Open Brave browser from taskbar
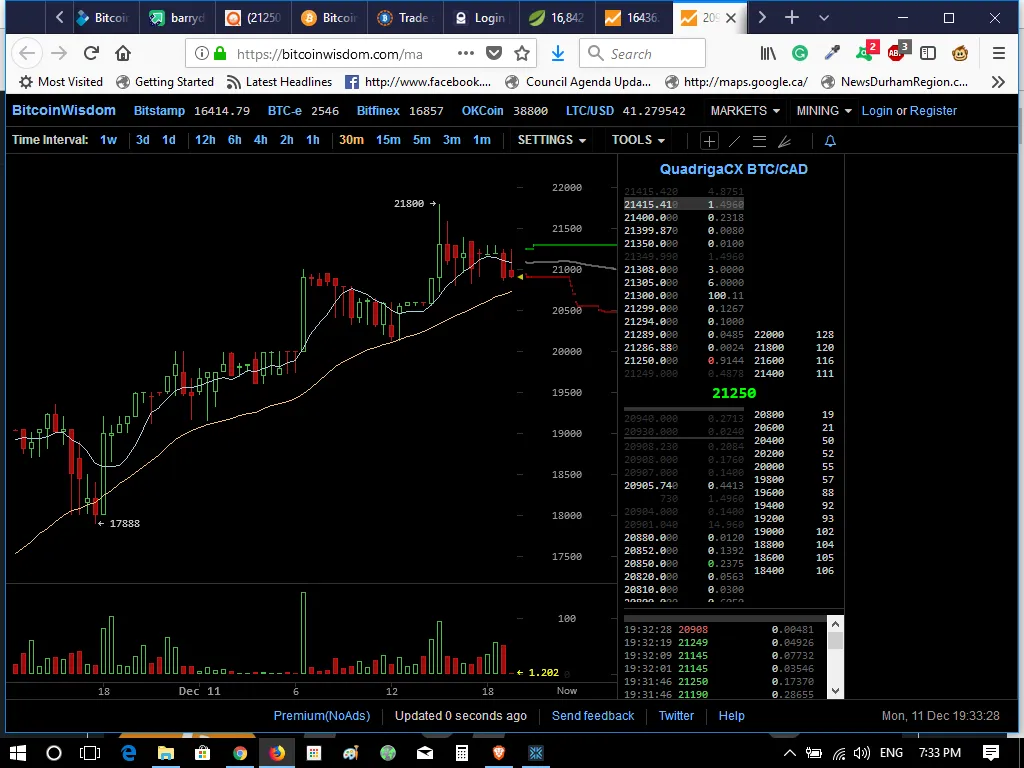 click(x=499, y=753)
